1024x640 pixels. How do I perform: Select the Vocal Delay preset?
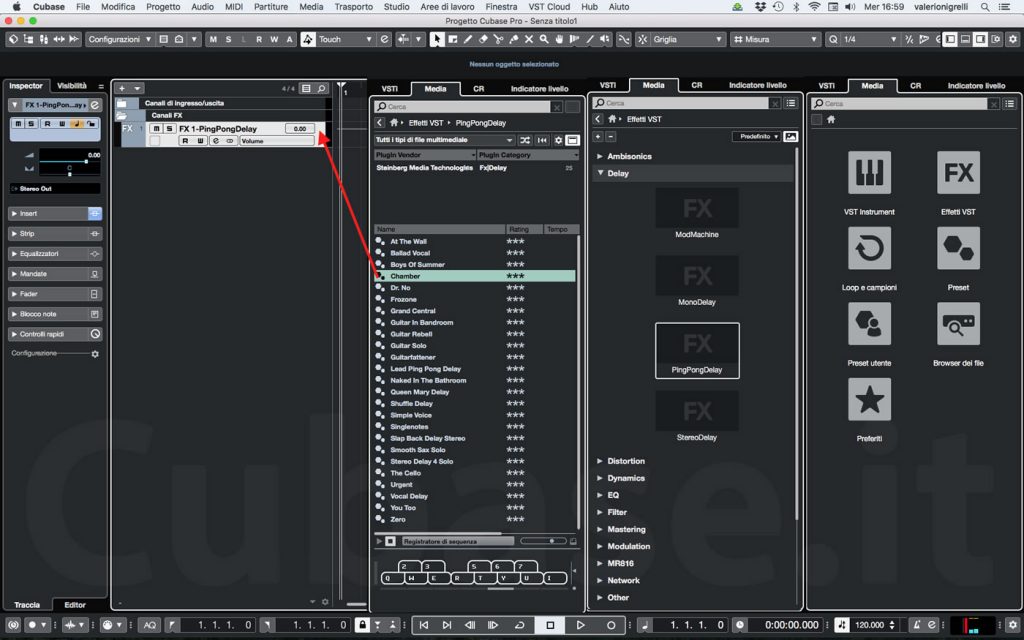(475, 496)
